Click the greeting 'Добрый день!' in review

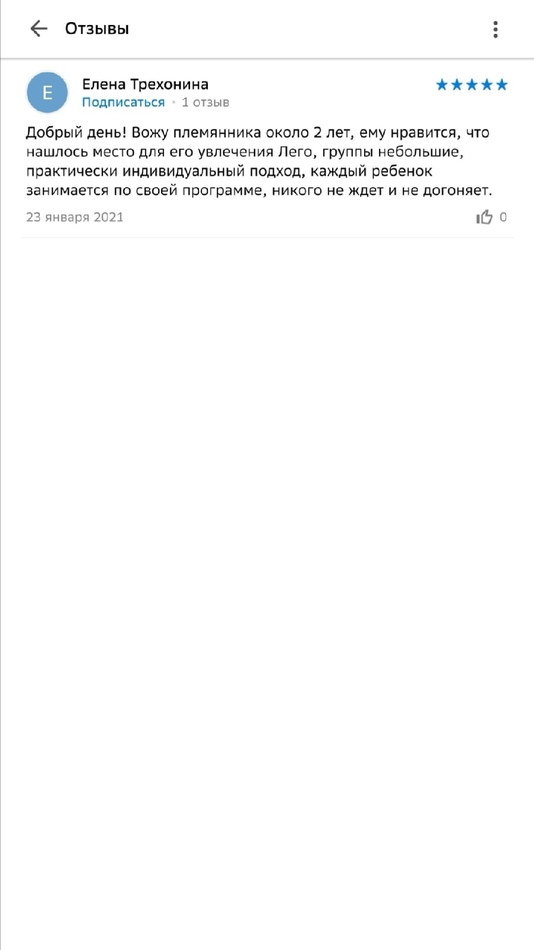click(76, 133)
